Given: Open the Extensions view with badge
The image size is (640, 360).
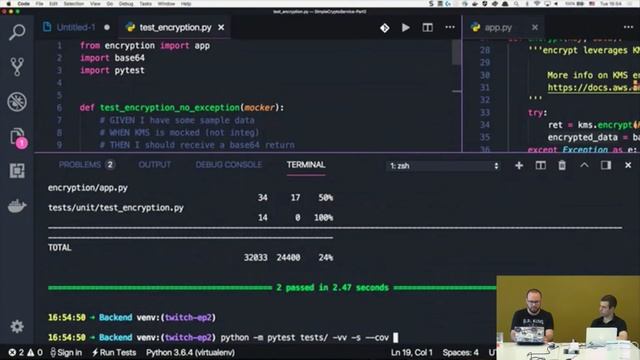Looking at the screenshot, I should coord(18,137).
